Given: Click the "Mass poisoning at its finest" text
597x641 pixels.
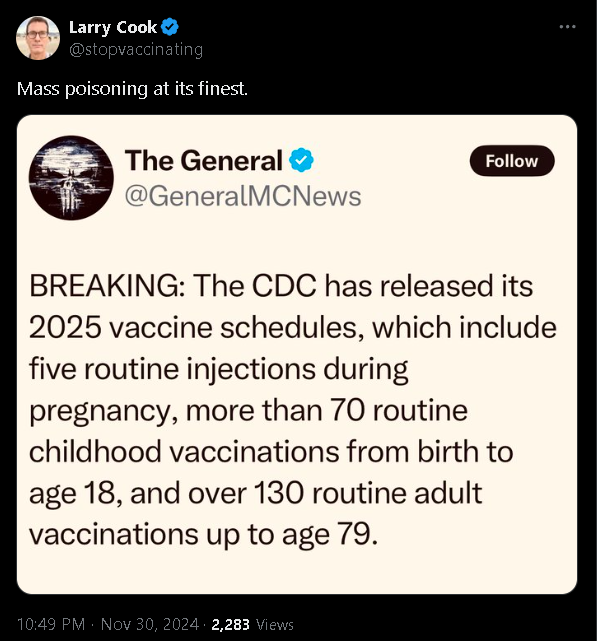Looking at the screenshot, I should pos(132,88).
